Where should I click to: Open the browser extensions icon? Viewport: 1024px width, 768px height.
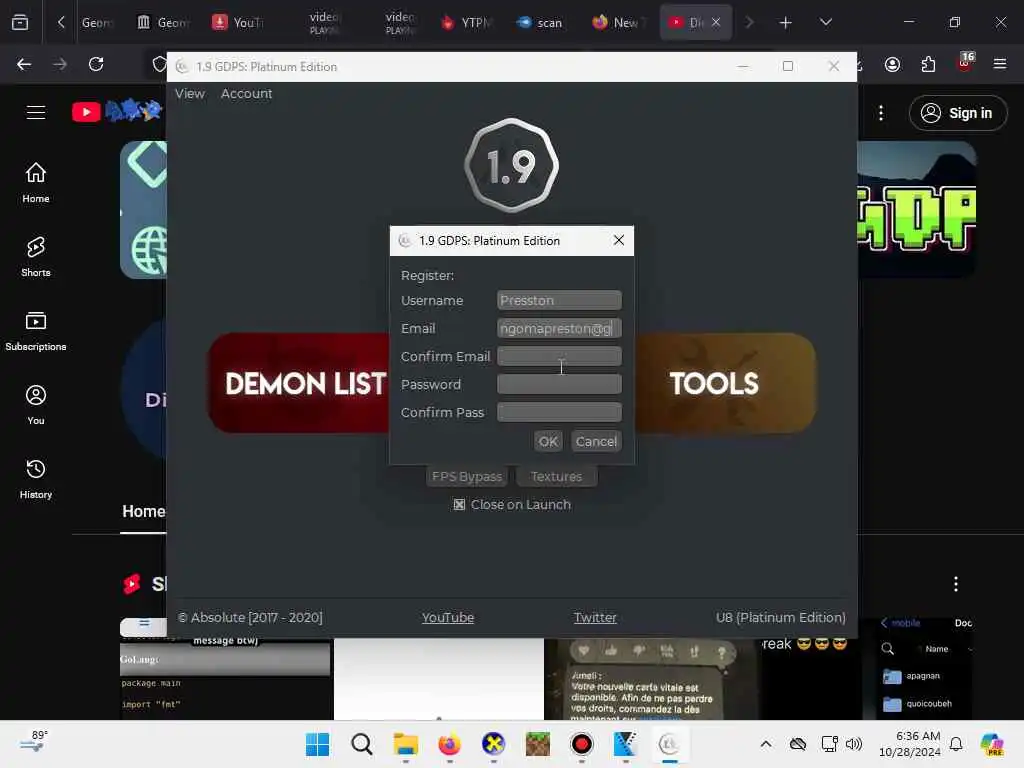[928, 64]
